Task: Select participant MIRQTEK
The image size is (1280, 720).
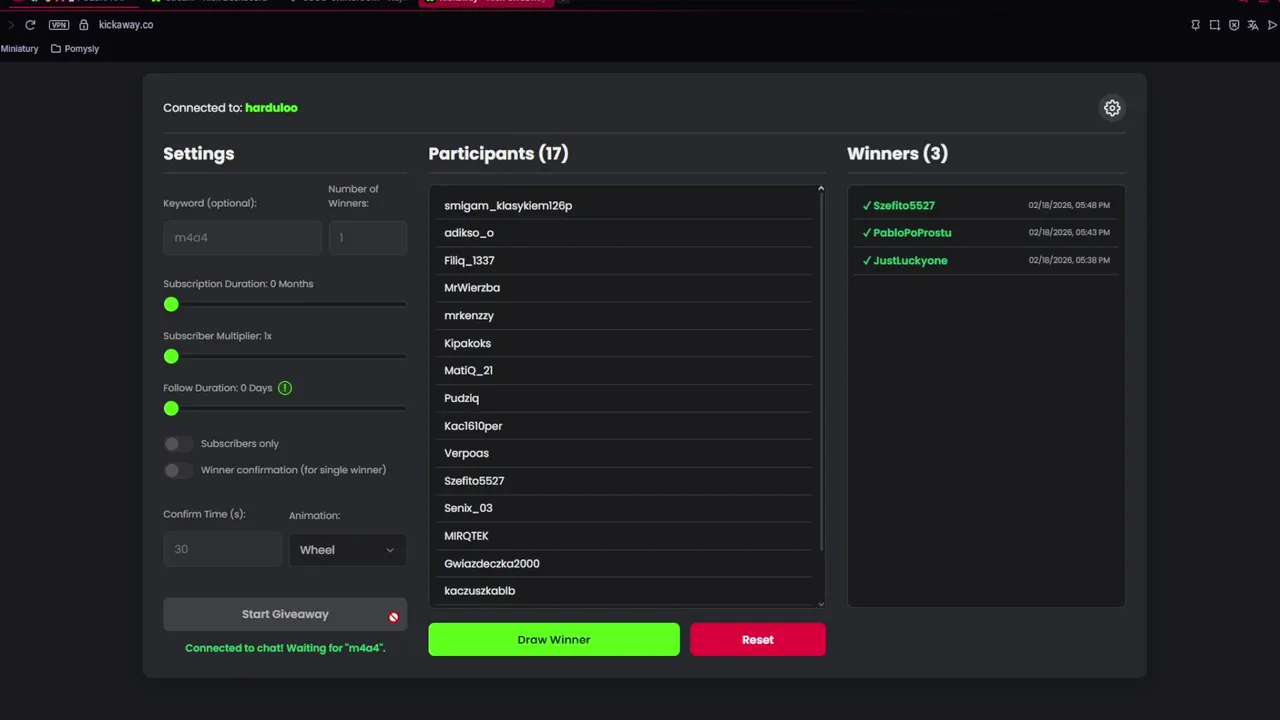Action: coord(626,536)
